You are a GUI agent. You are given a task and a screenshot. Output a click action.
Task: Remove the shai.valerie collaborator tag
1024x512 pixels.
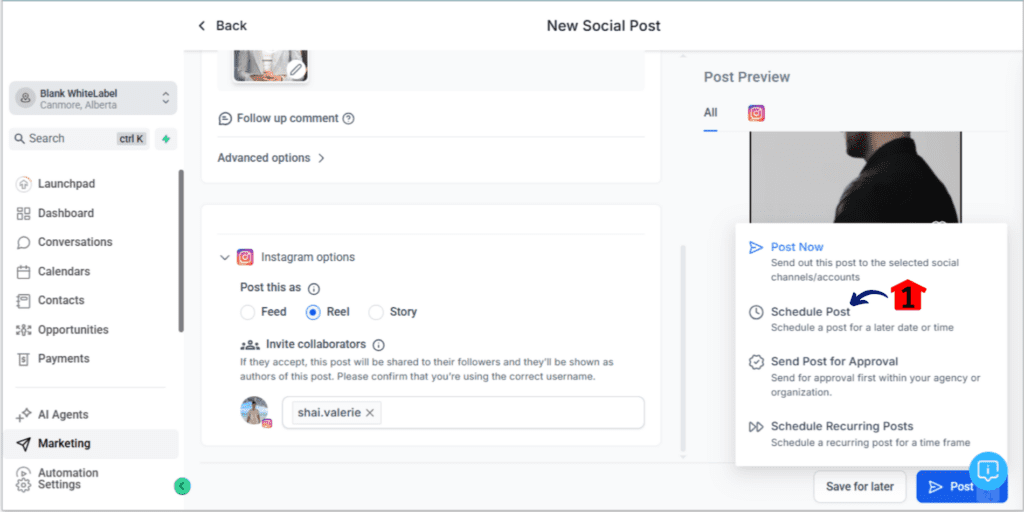click(370, 413)
